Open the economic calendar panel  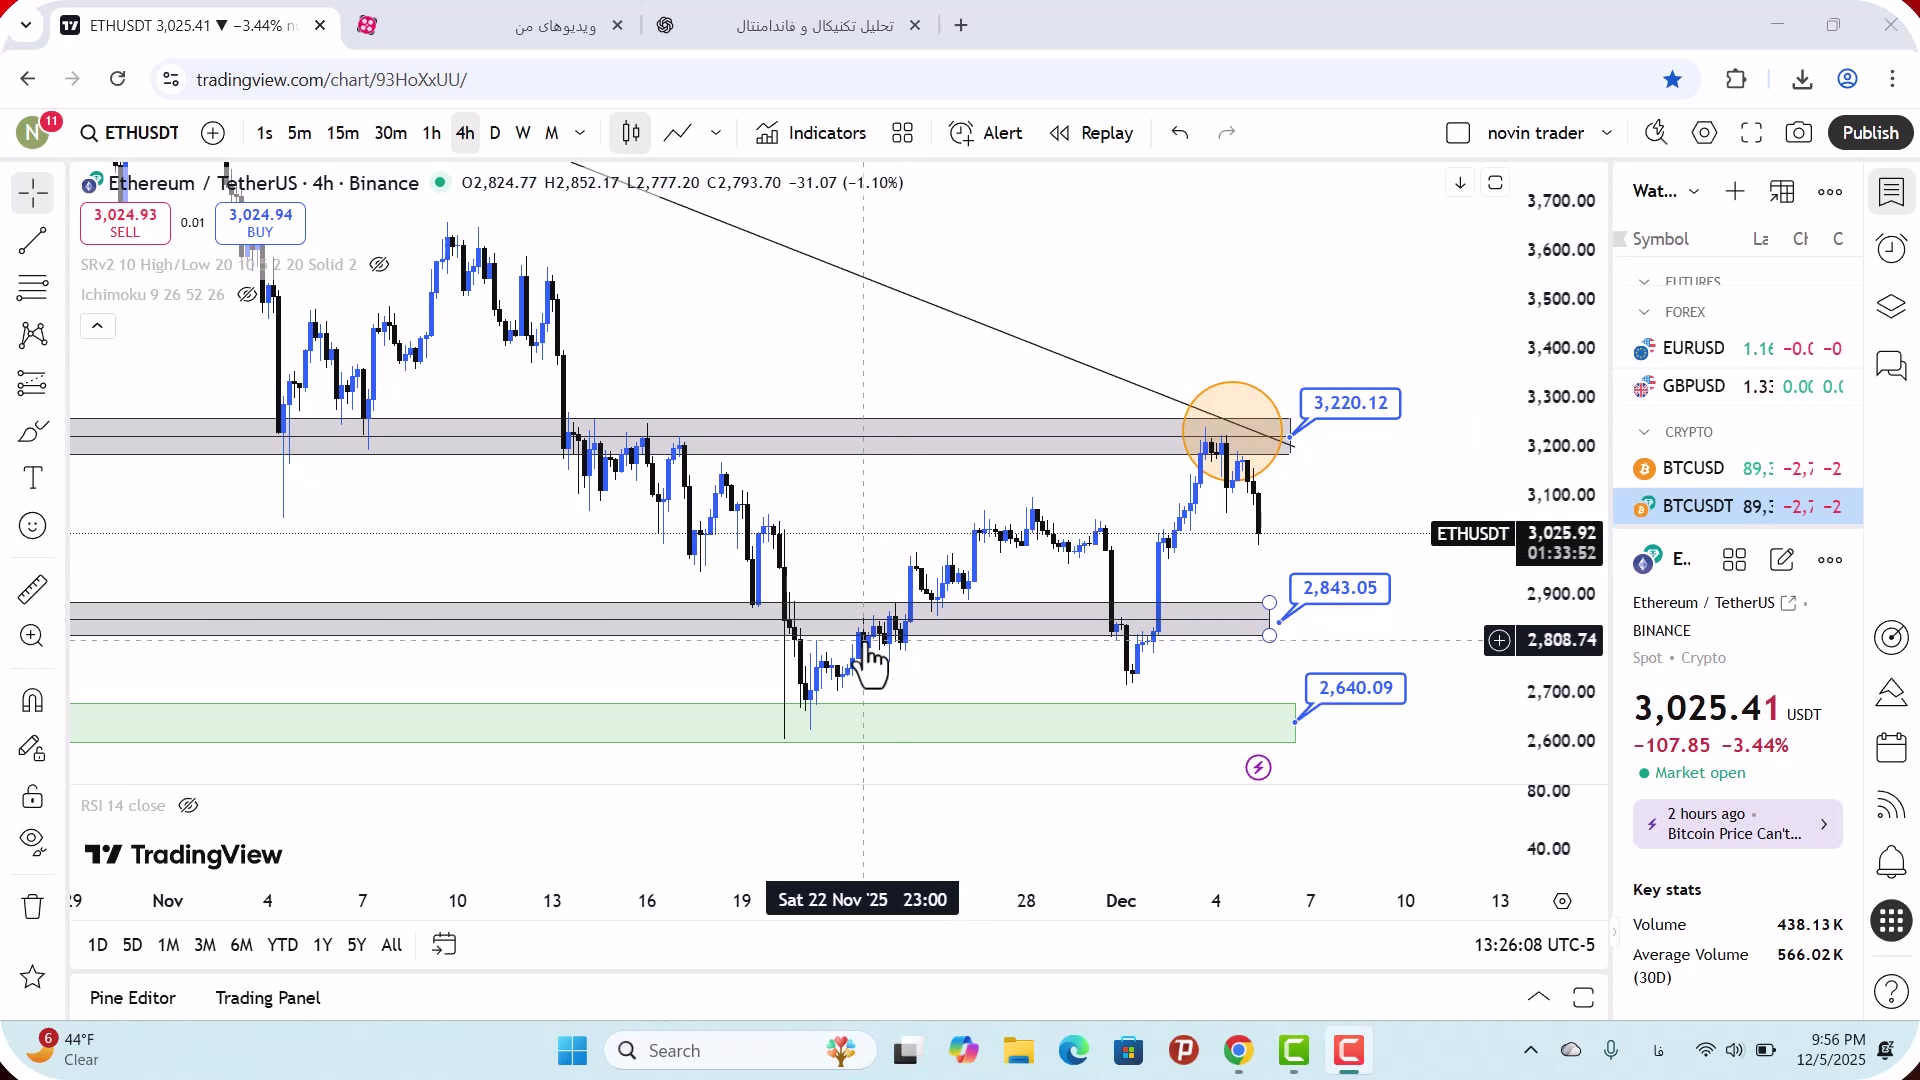click(x=1891, y=748)
